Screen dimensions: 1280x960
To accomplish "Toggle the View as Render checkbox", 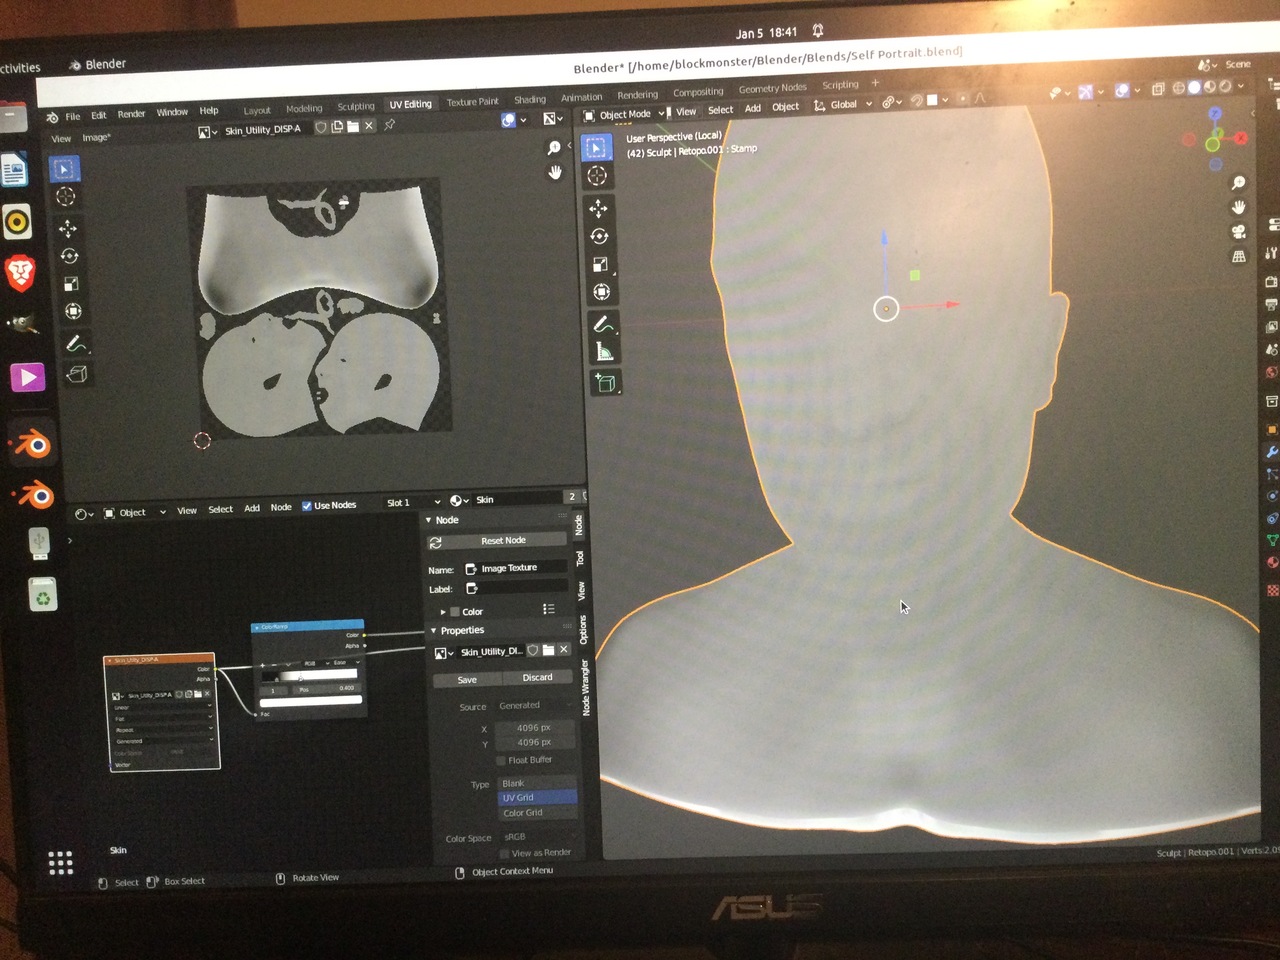I will (505, 854).
